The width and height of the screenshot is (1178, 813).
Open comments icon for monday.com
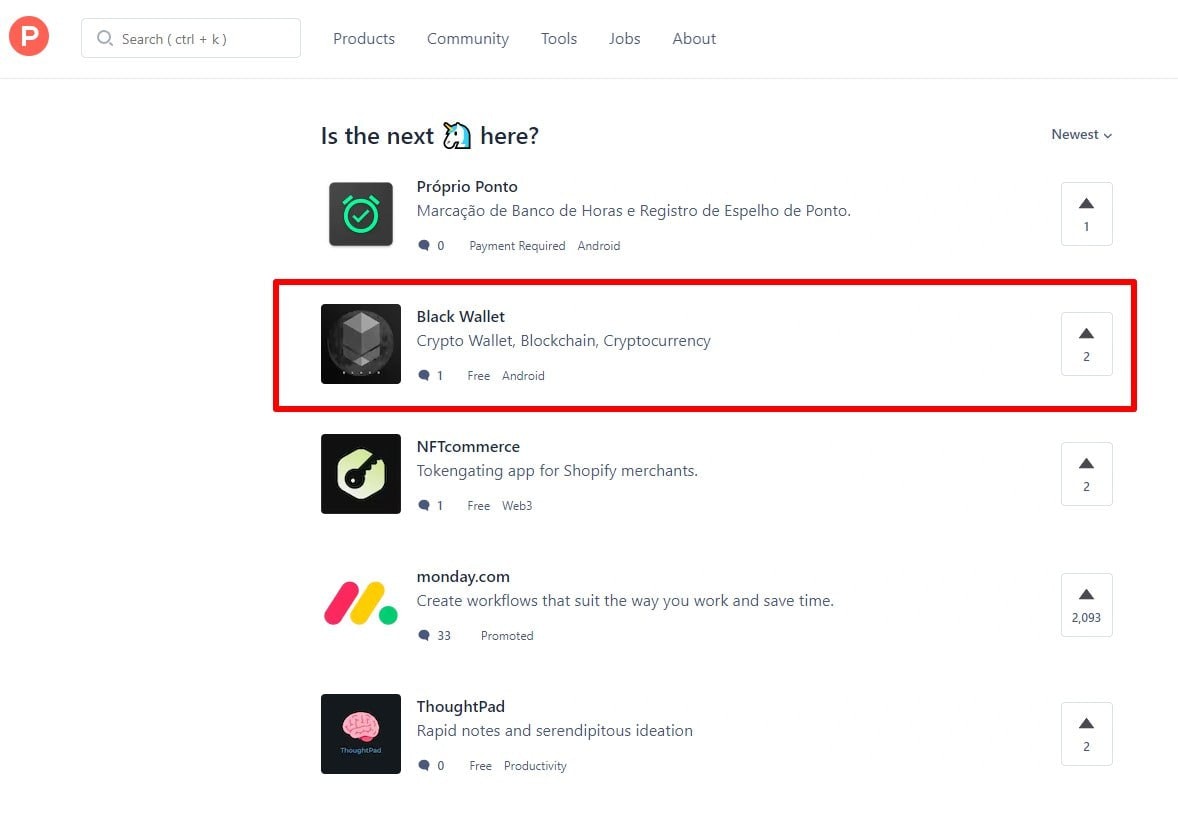pos(424,636)
